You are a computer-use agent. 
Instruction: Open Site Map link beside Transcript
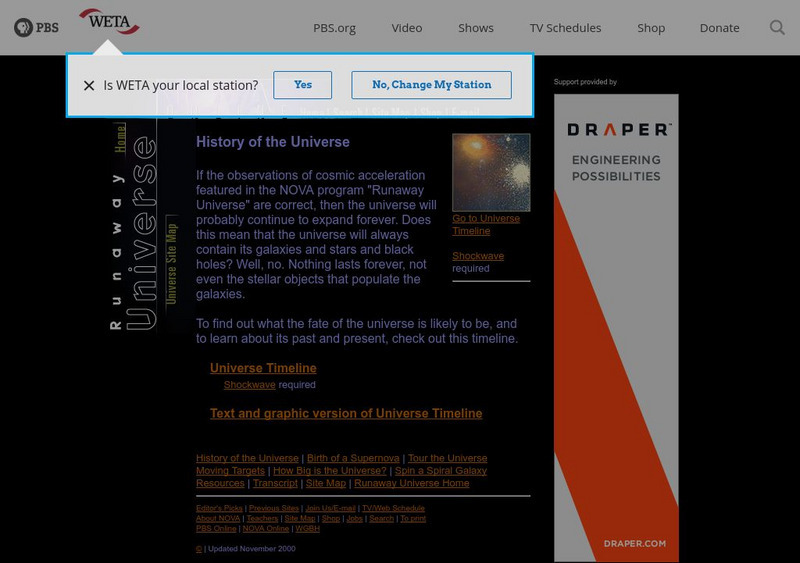tap(326, 483)
